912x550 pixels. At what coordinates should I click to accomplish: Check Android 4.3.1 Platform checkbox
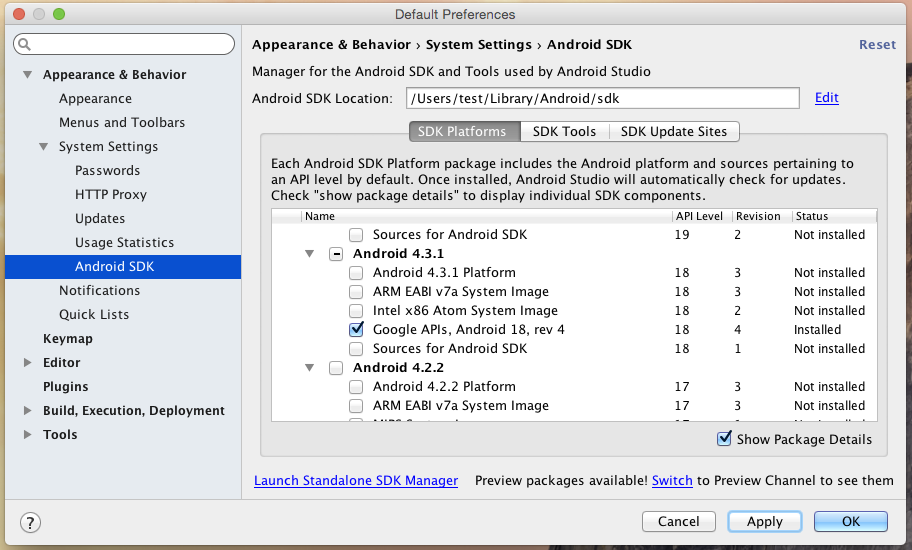tap(356, 273)
